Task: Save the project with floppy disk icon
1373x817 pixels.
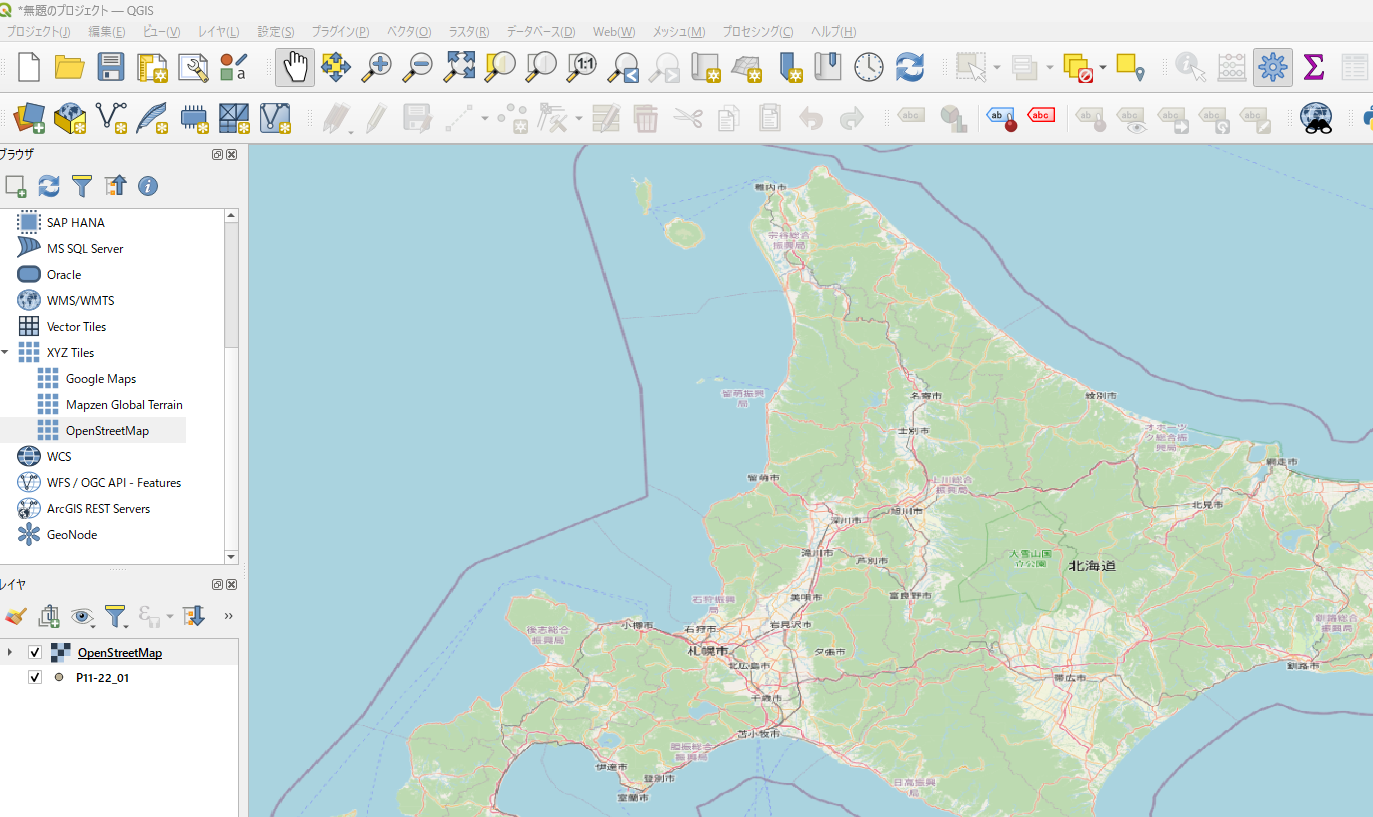Action: [110, 68]
